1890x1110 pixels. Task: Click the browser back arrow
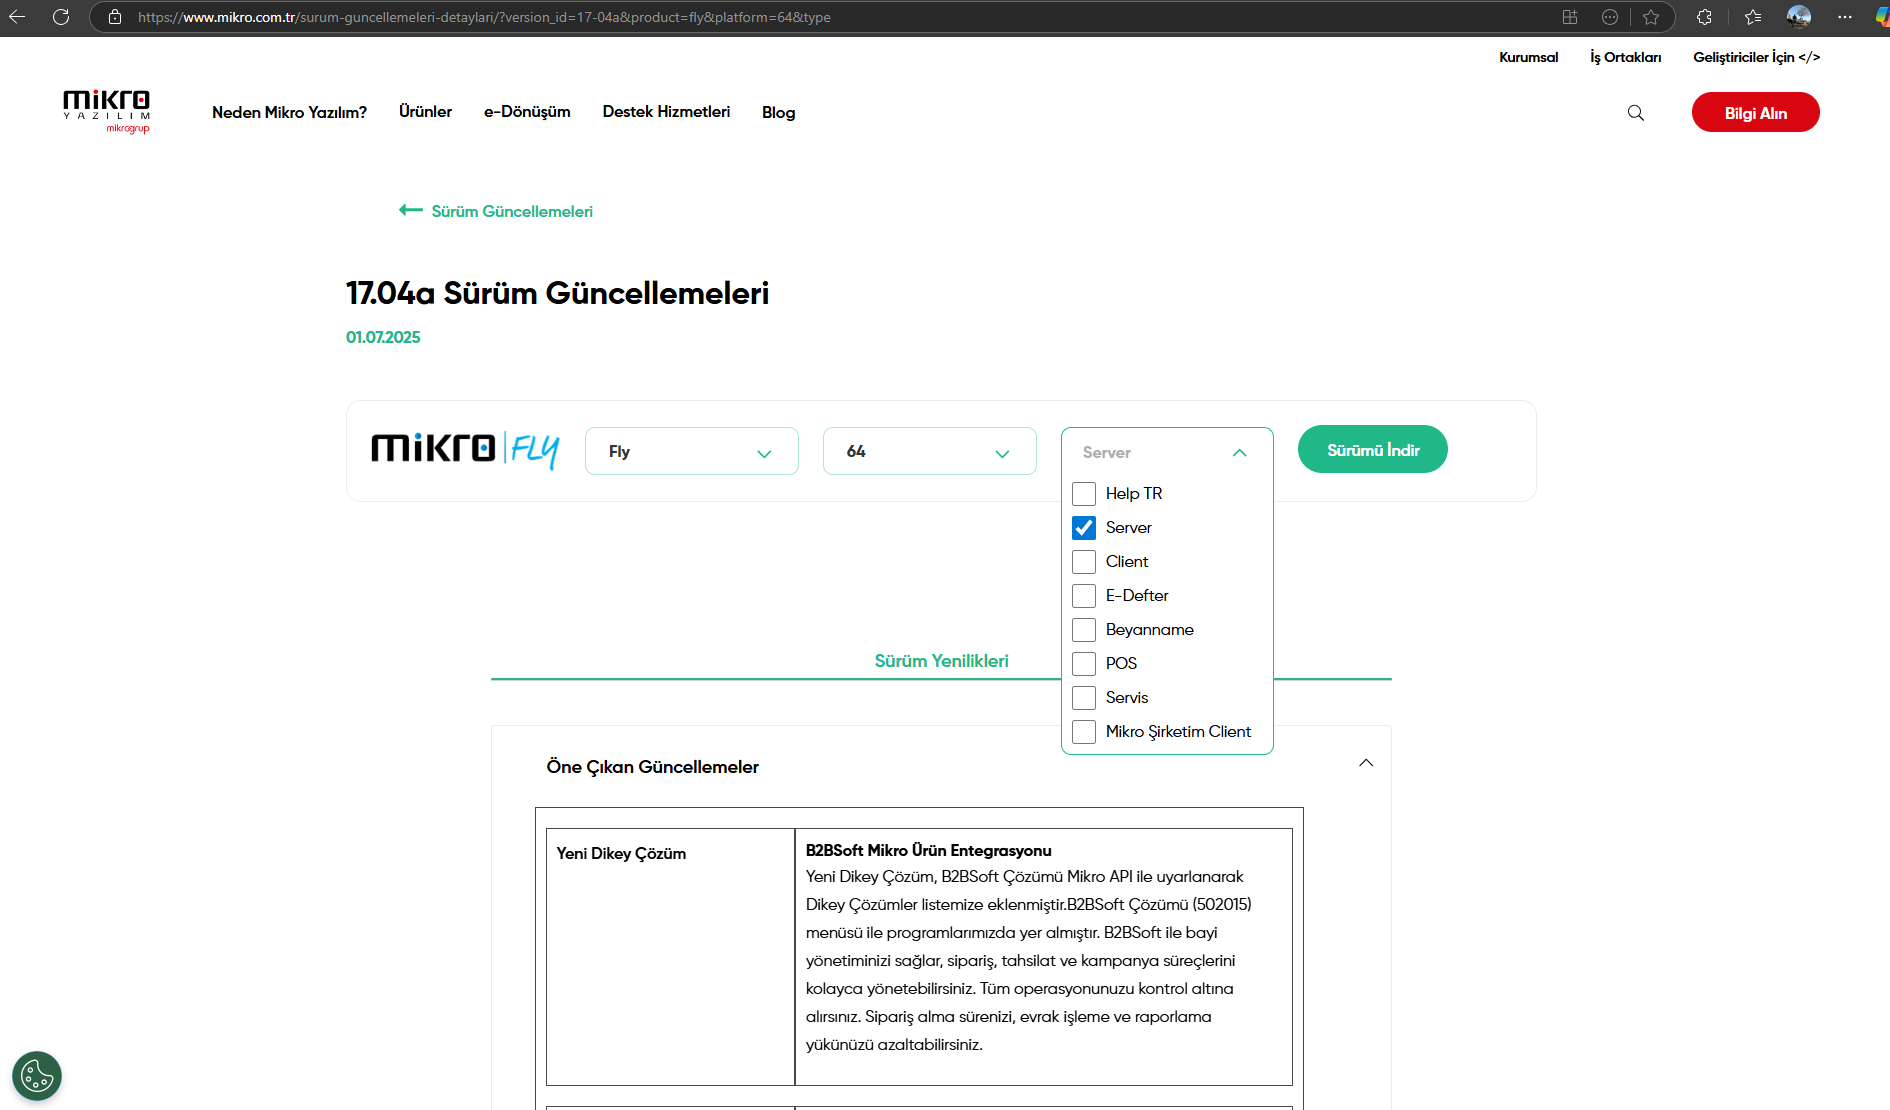pos(17,17)
